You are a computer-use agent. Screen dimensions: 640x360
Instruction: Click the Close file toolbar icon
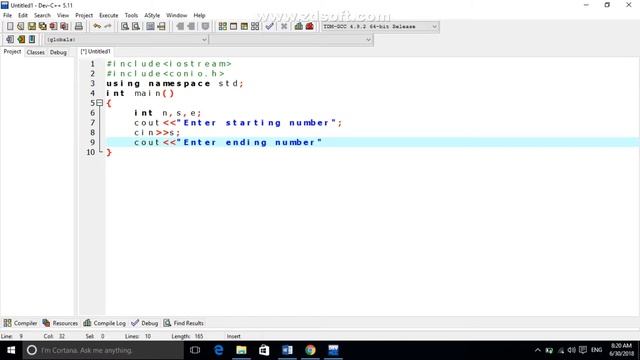(x=53, y=27)
